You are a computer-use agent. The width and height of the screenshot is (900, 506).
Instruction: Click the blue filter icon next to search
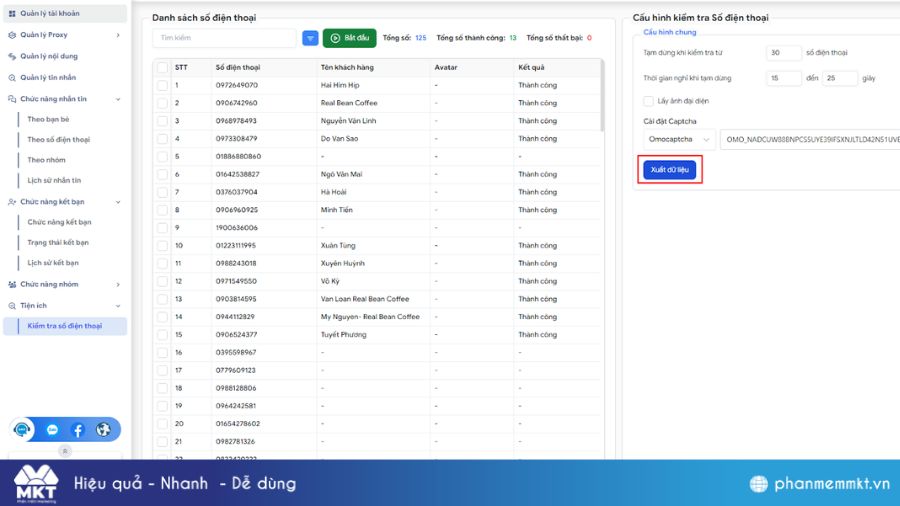[310, 38]
